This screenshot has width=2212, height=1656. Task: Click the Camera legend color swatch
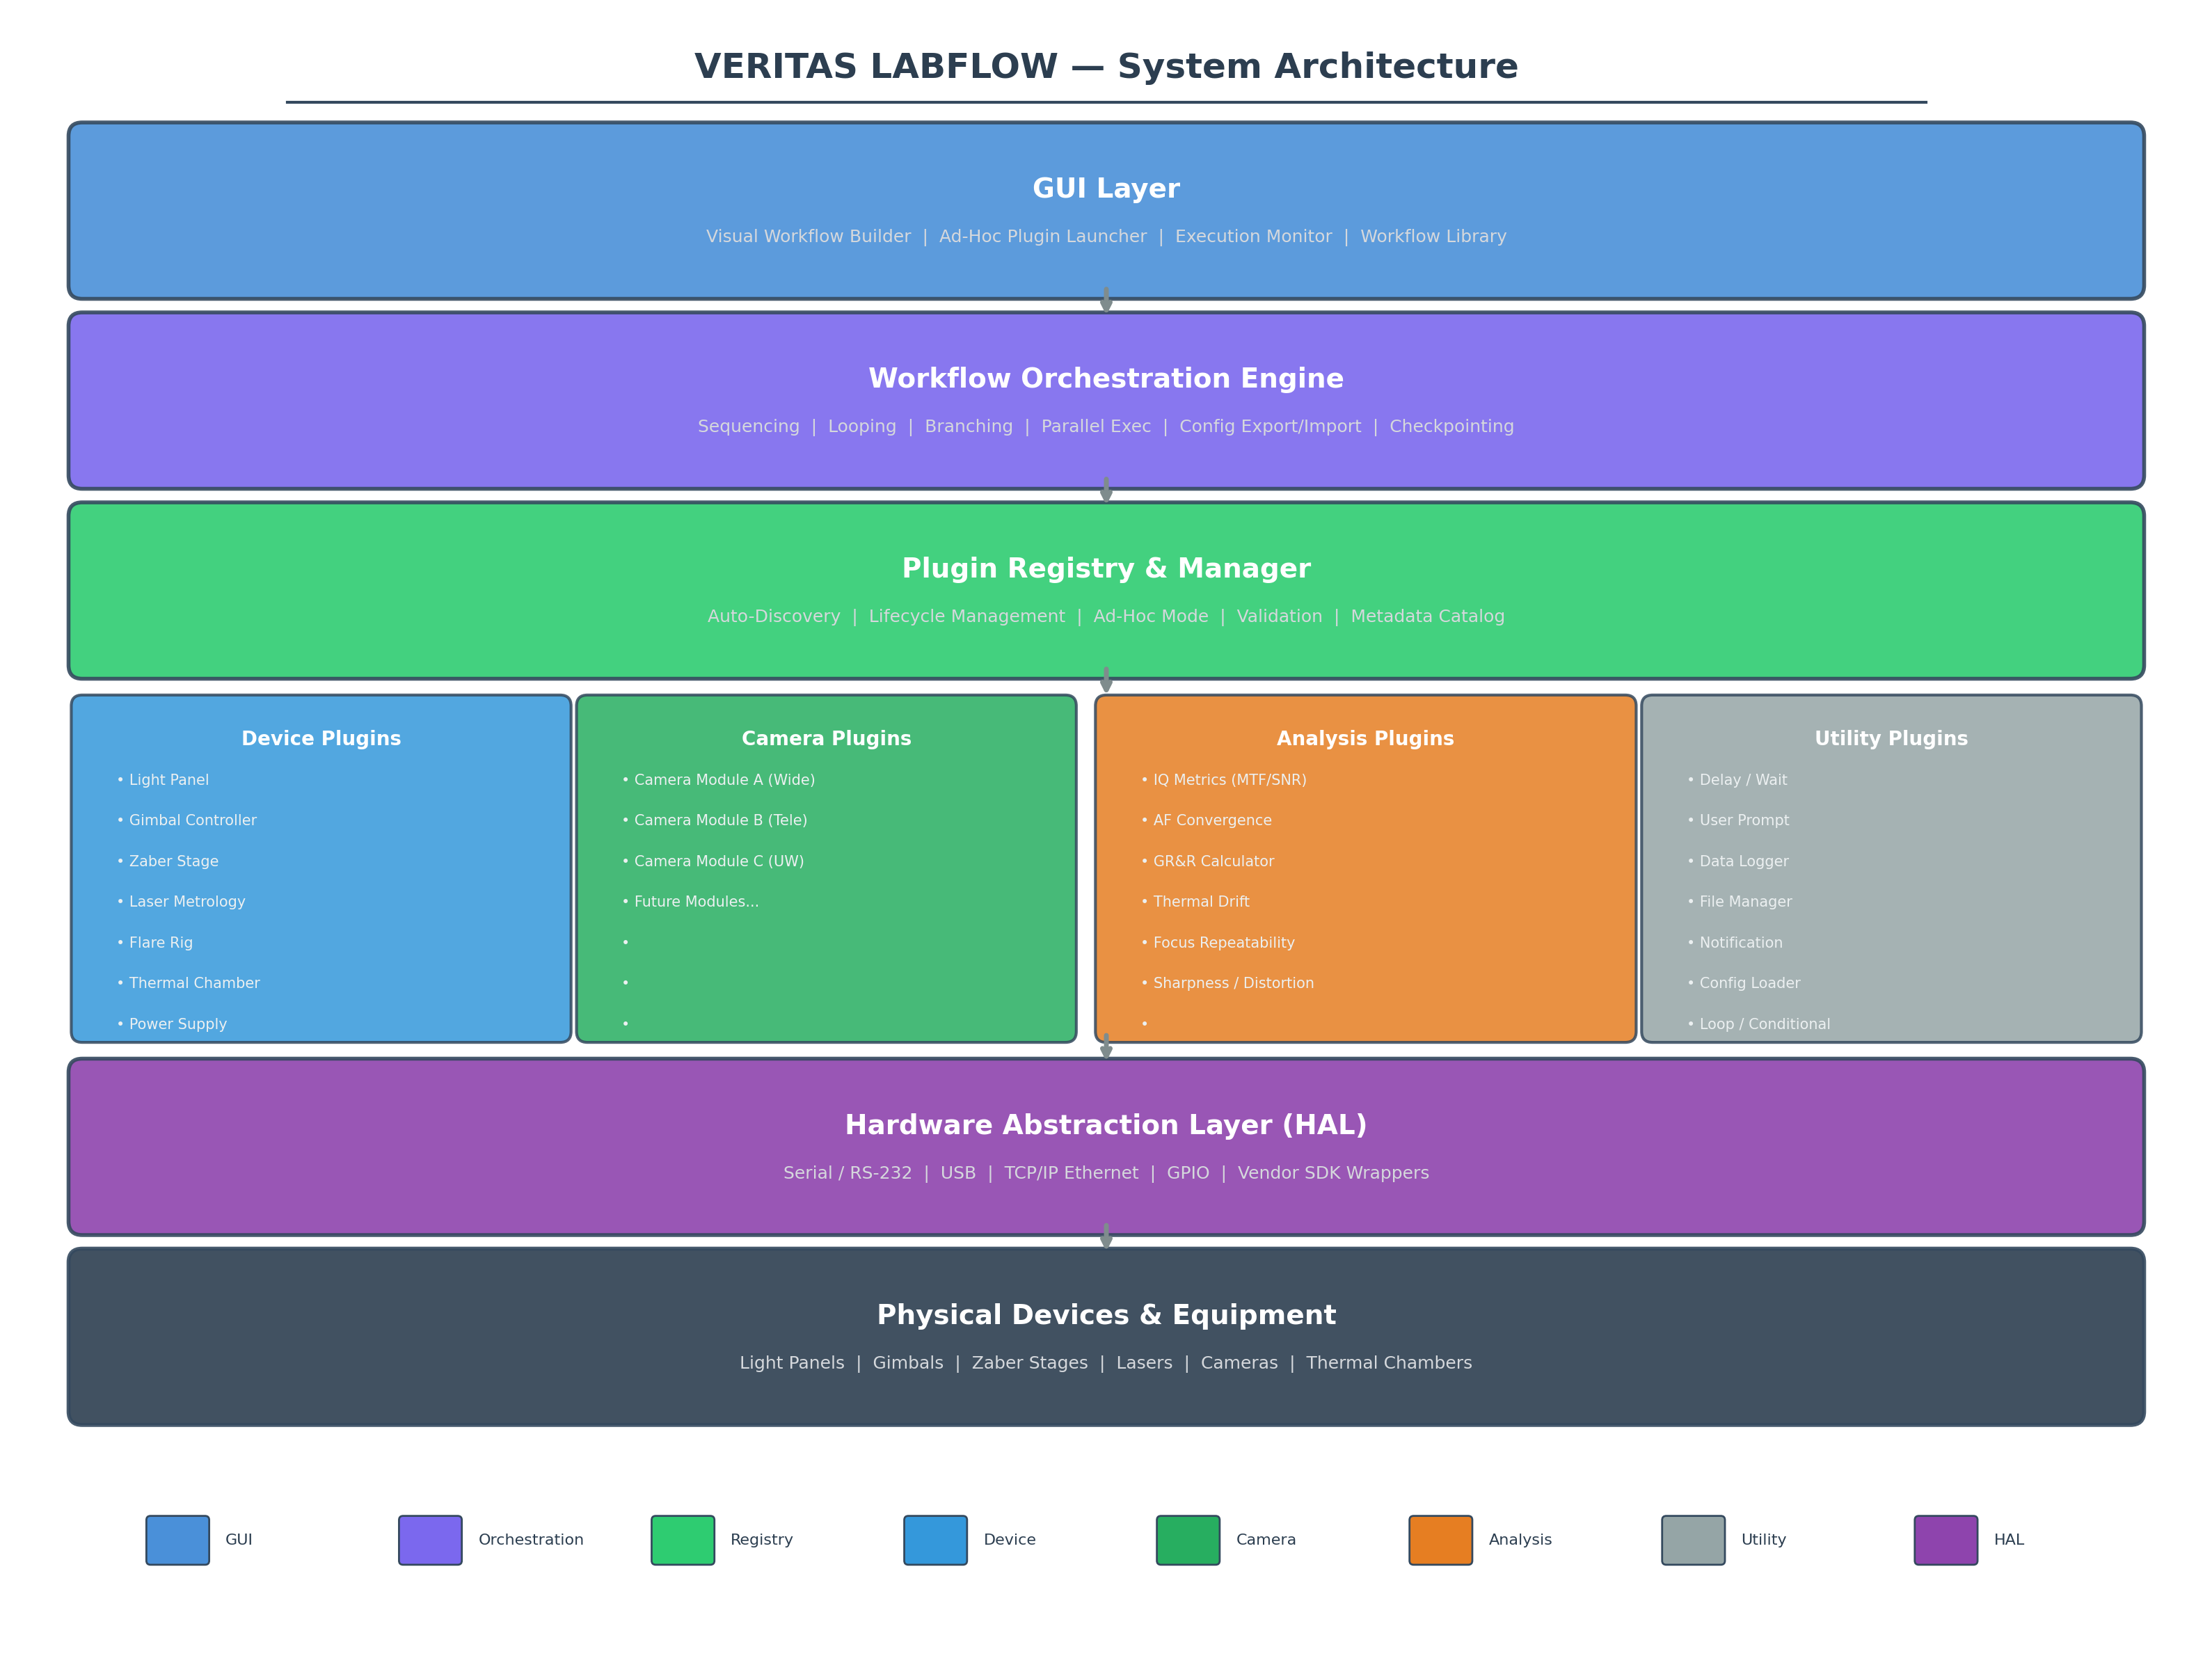[1188, 1539]
